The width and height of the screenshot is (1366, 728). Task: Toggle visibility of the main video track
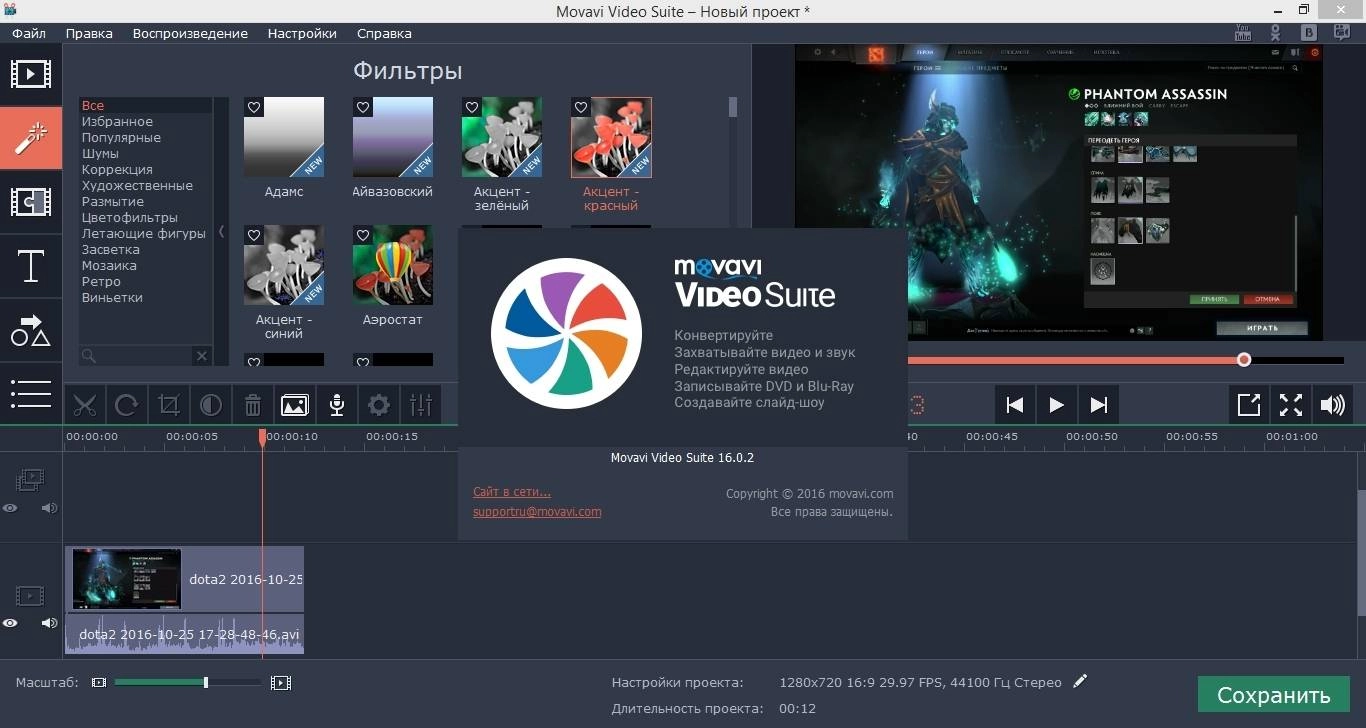10,623
